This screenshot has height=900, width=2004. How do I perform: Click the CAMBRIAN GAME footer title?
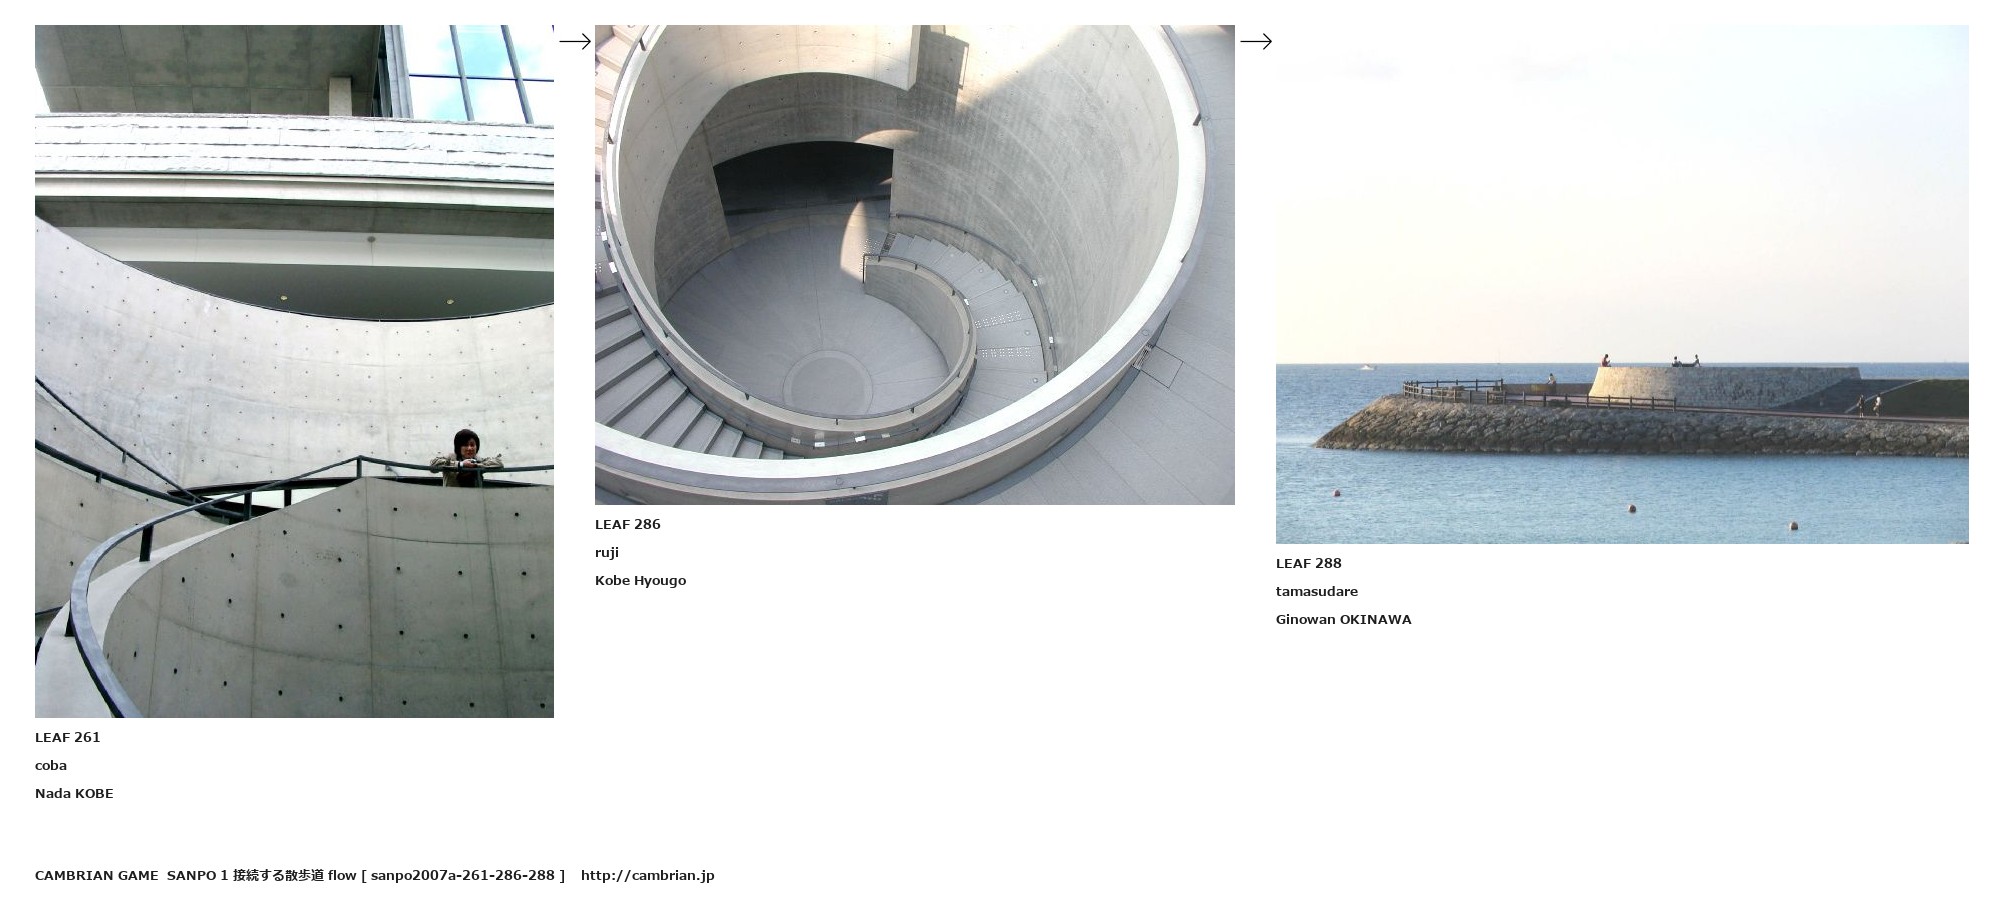click(96, 875)
